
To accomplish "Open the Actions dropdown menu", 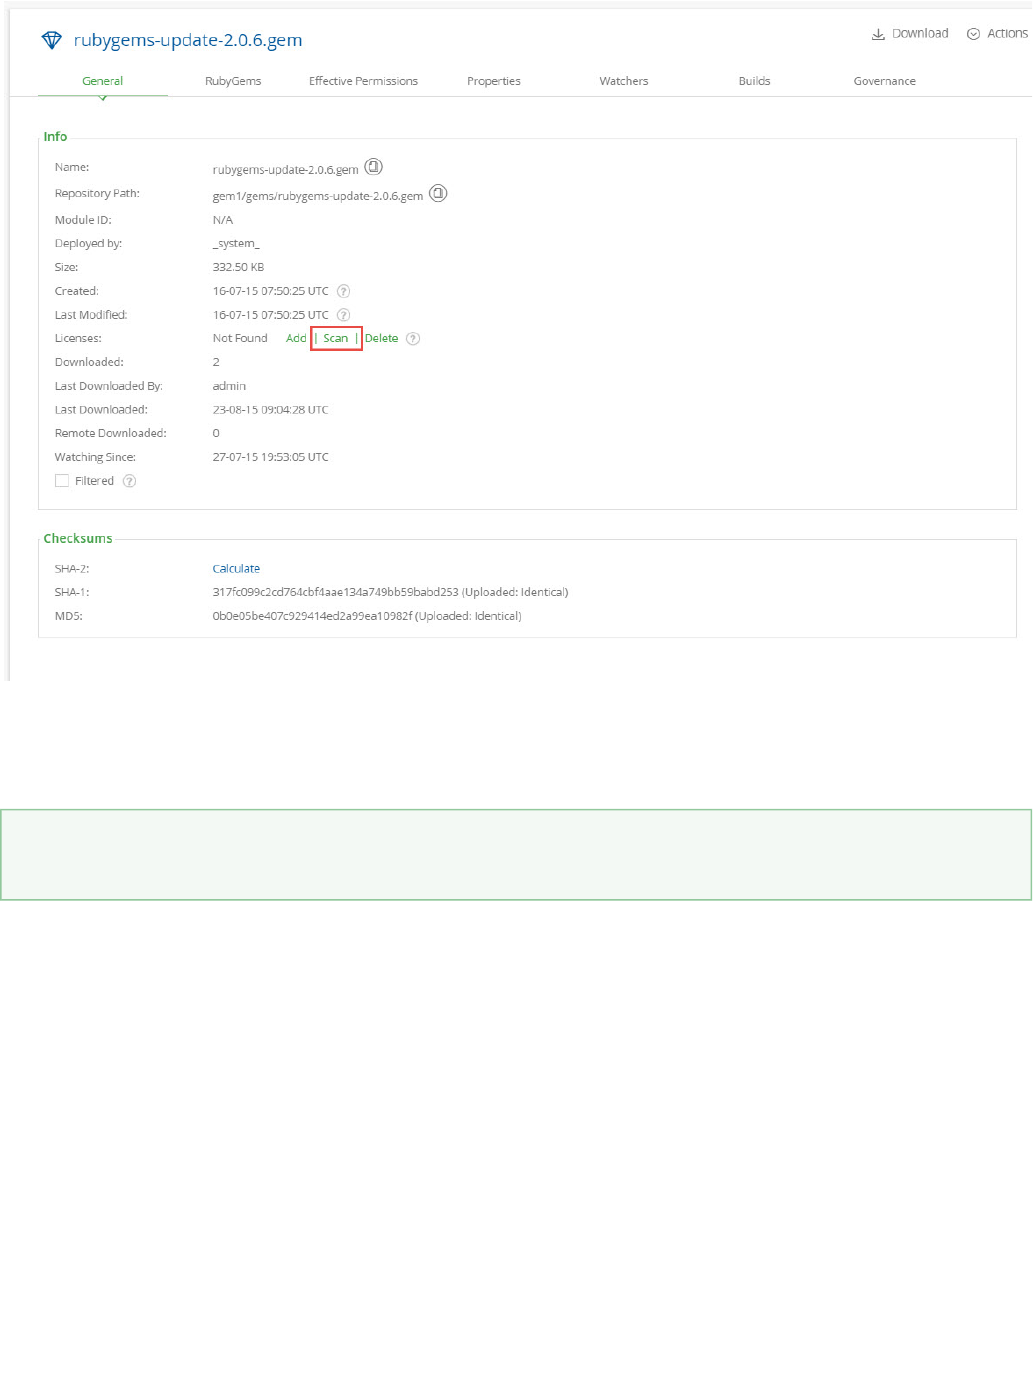I will (x=997, y=33).
